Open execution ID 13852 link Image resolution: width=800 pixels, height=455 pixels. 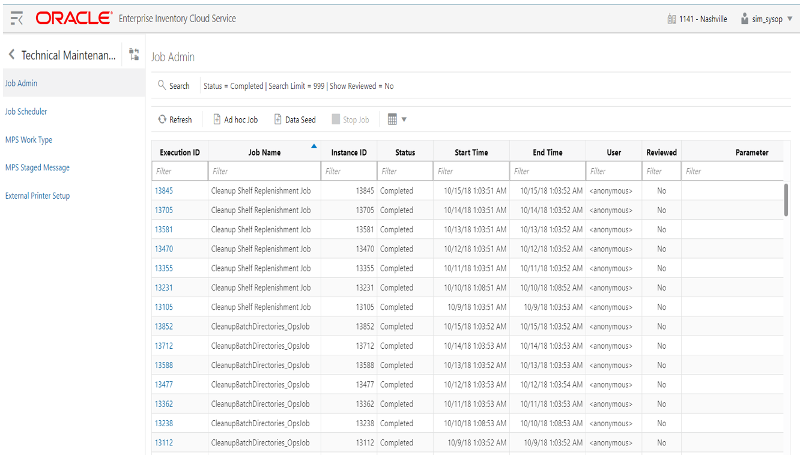(x=163, y=327)
